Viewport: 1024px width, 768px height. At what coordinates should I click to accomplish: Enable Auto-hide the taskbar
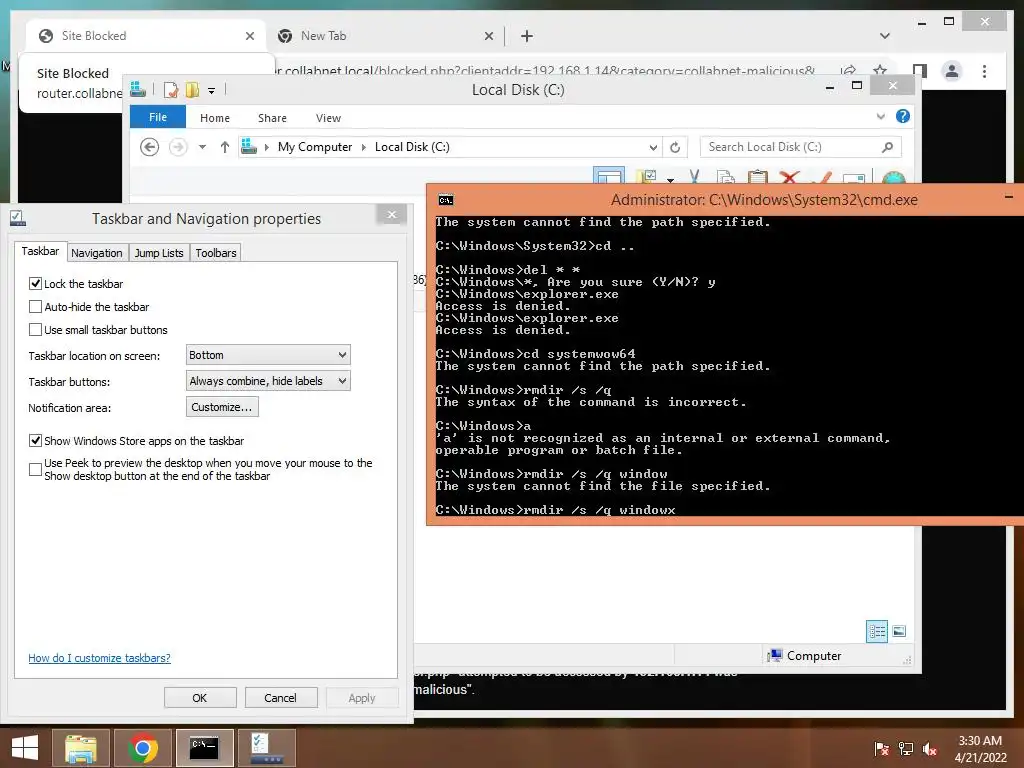tap(35, 306)
